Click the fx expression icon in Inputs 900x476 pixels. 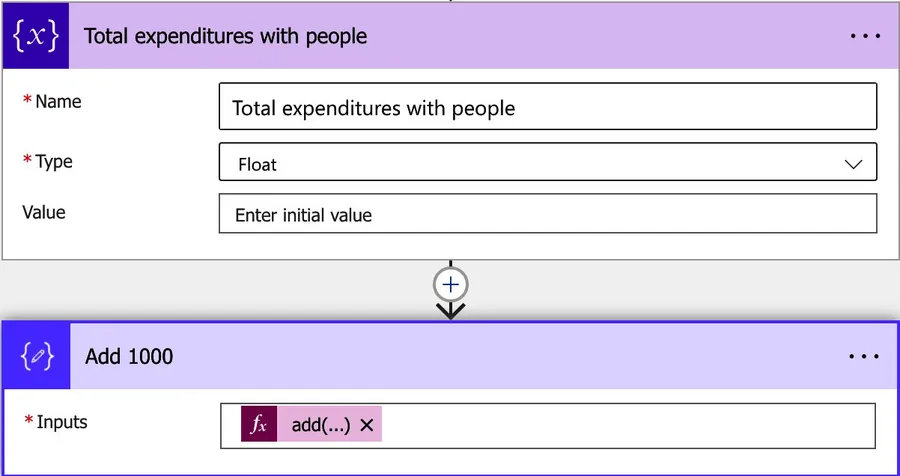259,425
